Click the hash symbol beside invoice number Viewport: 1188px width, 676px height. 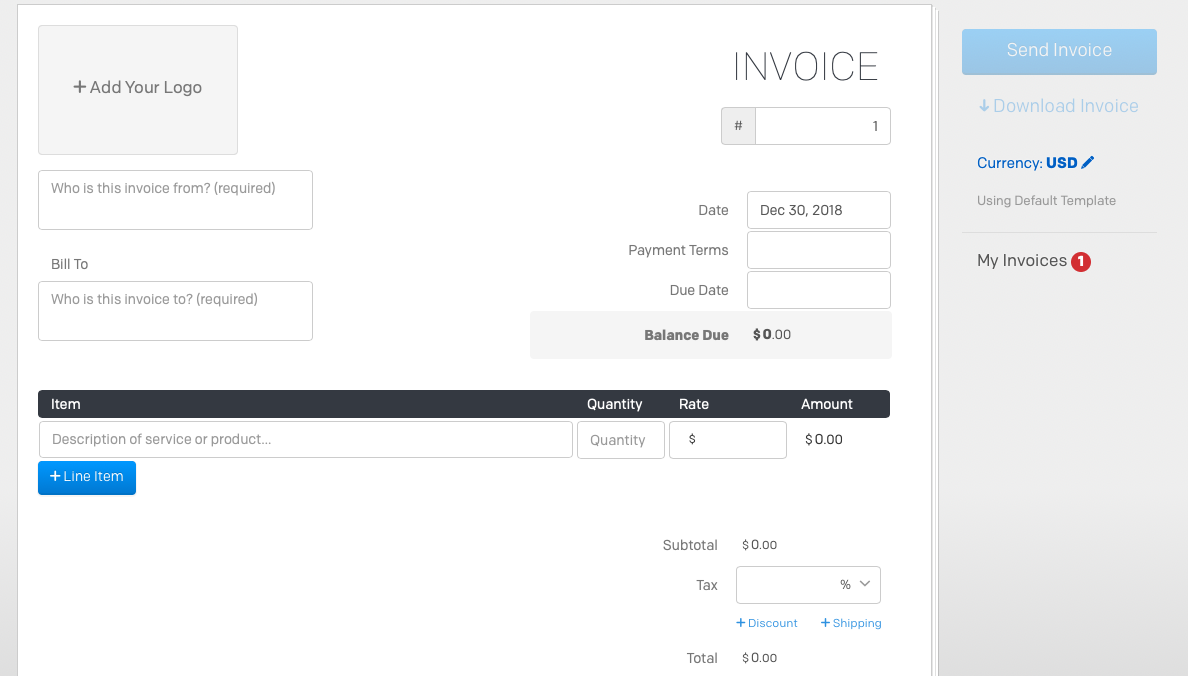738,126
